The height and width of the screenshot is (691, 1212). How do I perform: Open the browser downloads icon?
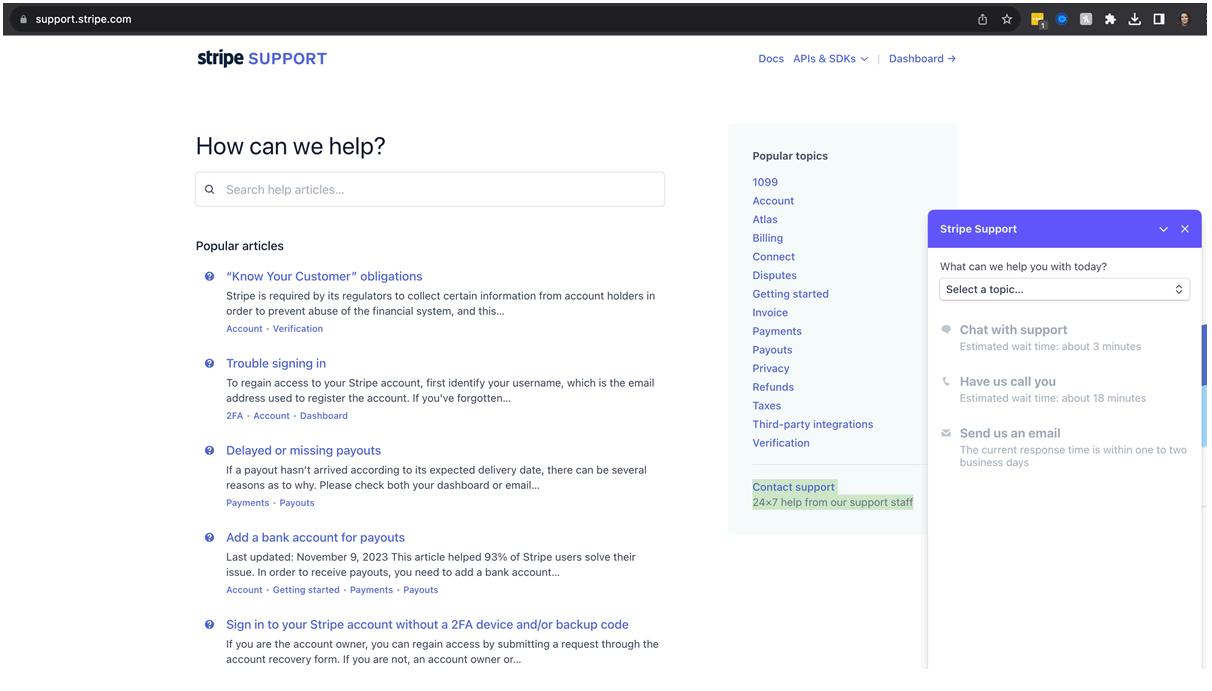(1134, 19)
